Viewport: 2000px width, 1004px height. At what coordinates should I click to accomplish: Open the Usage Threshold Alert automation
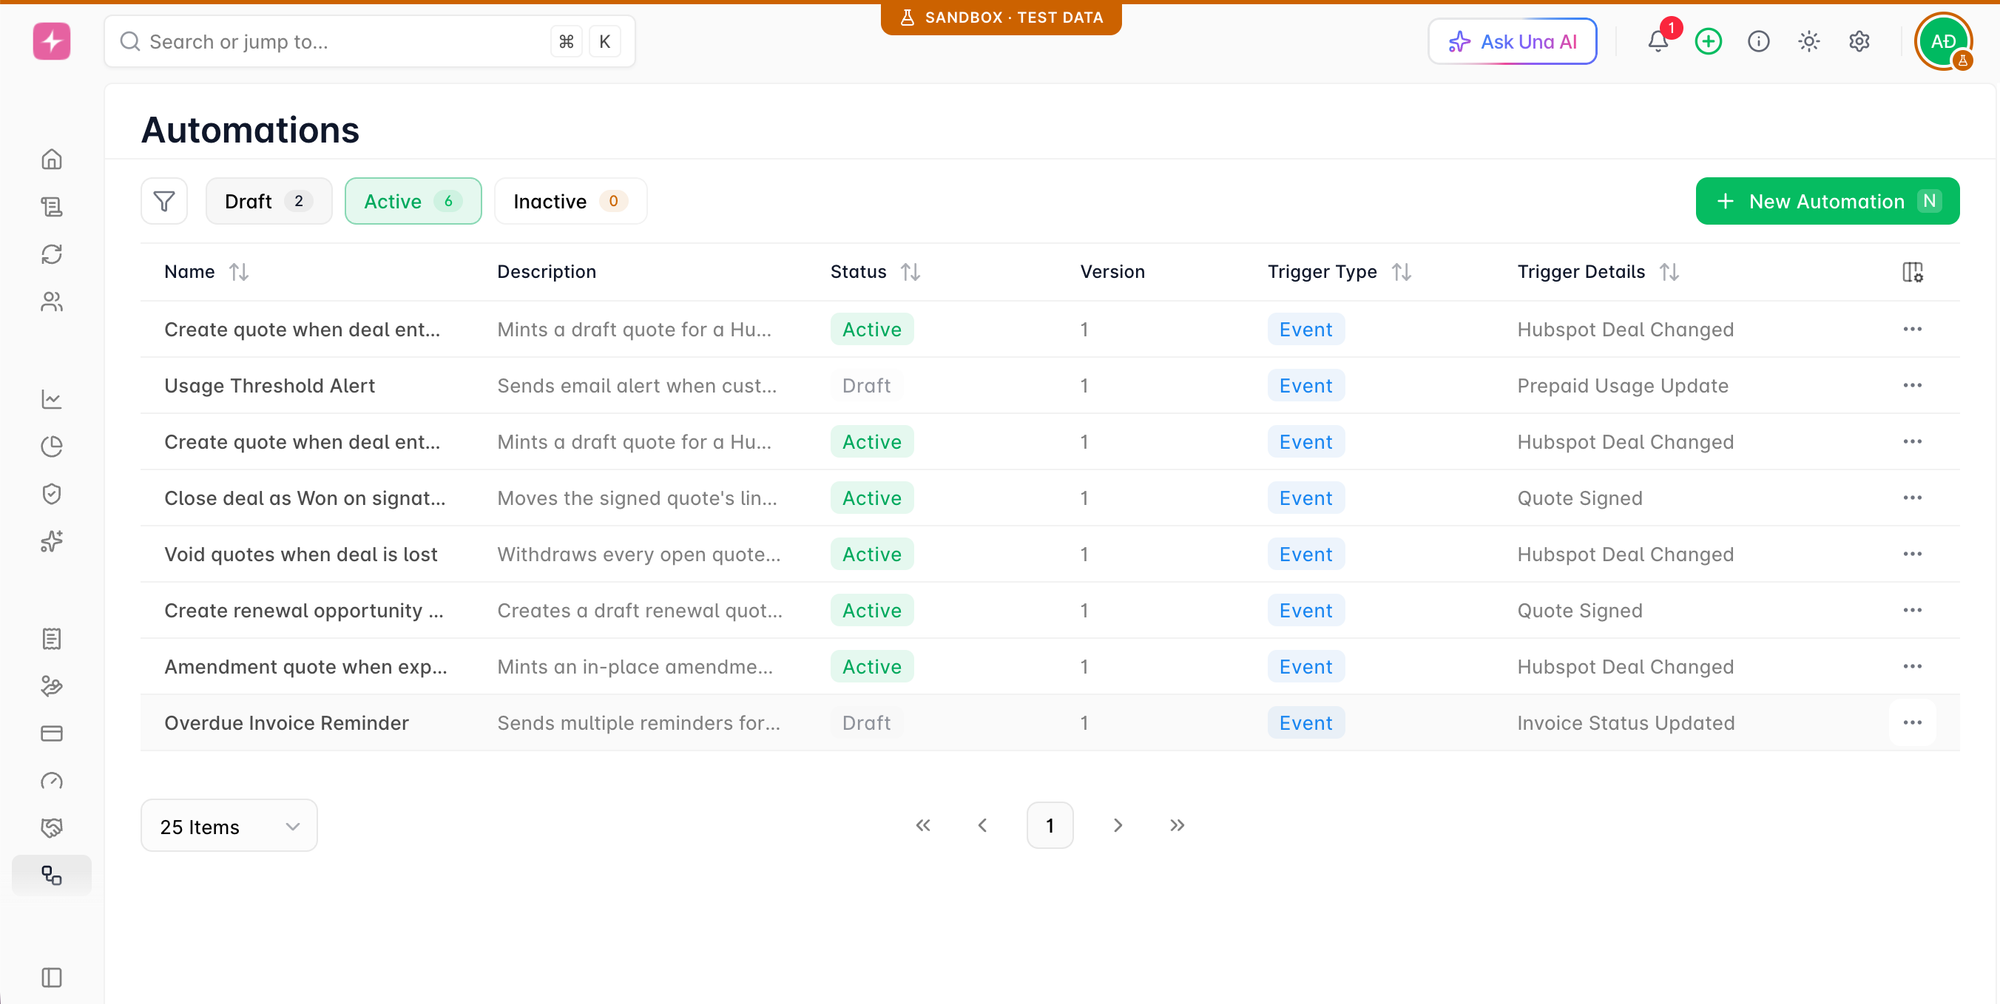point(270,386)
